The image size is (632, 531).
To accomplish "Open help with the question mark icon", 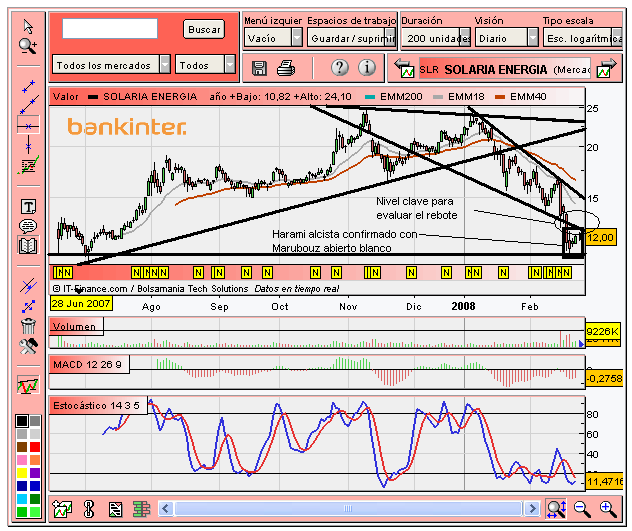I will tap(340, 67).
